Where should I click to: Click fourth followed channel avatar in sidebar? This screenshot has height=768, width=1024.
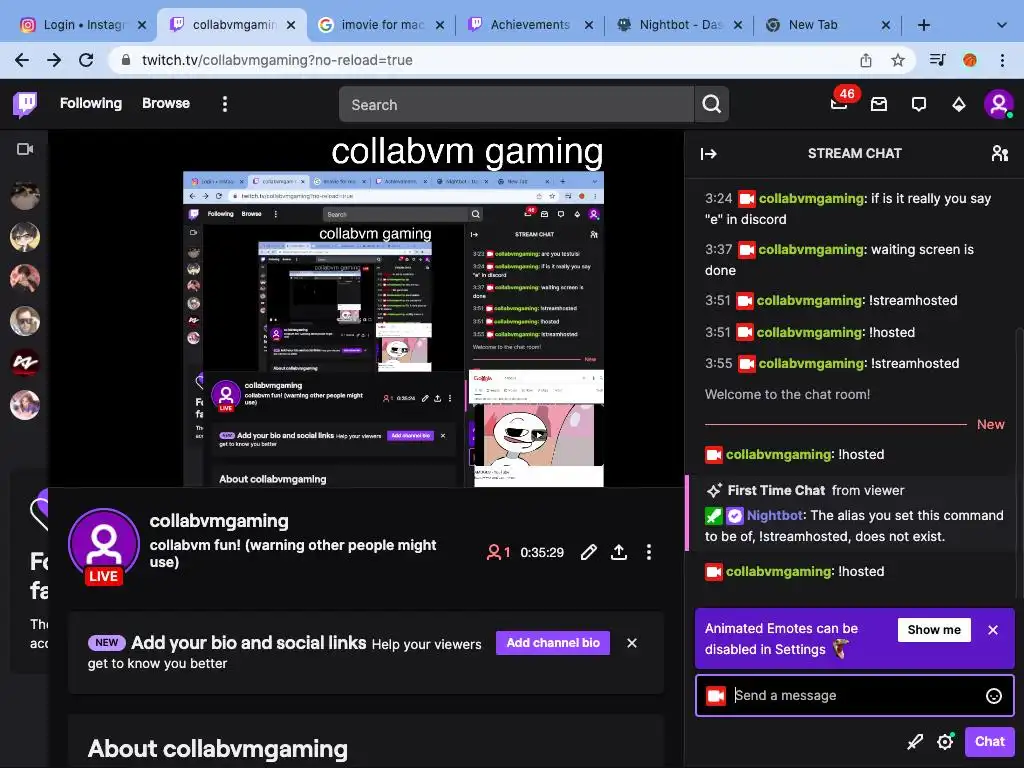click(25, 321)
